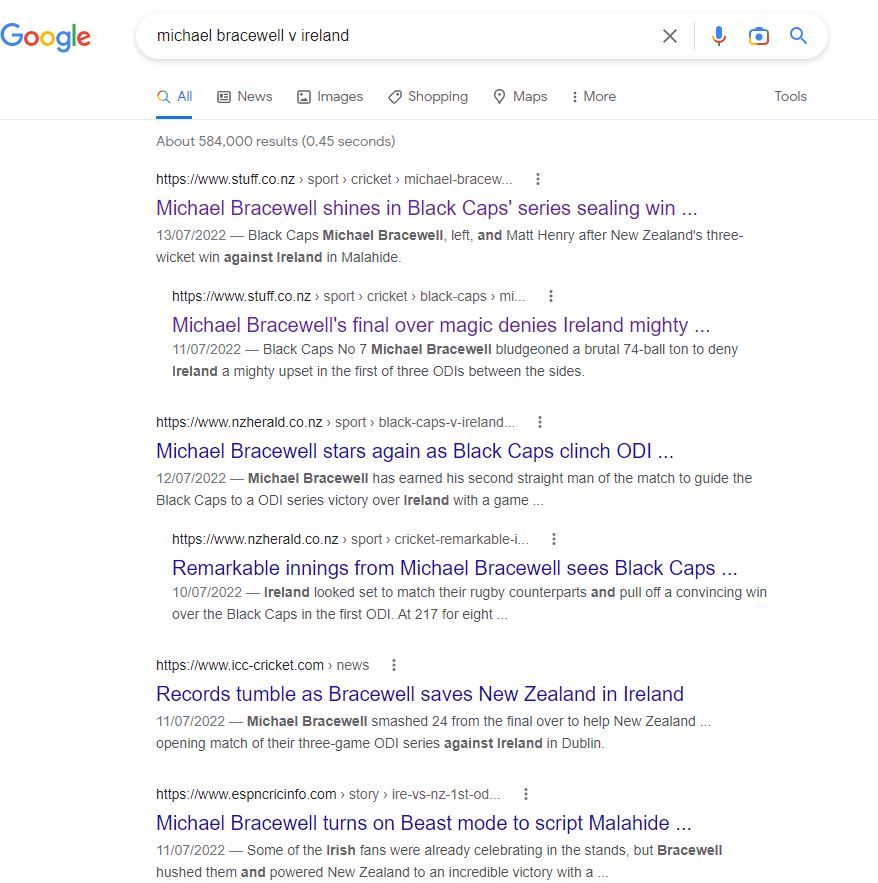This screenshot has width=878, height=883.
Task: Open three-dot options for espncricinfo.com result
Action: click(526, 794)
